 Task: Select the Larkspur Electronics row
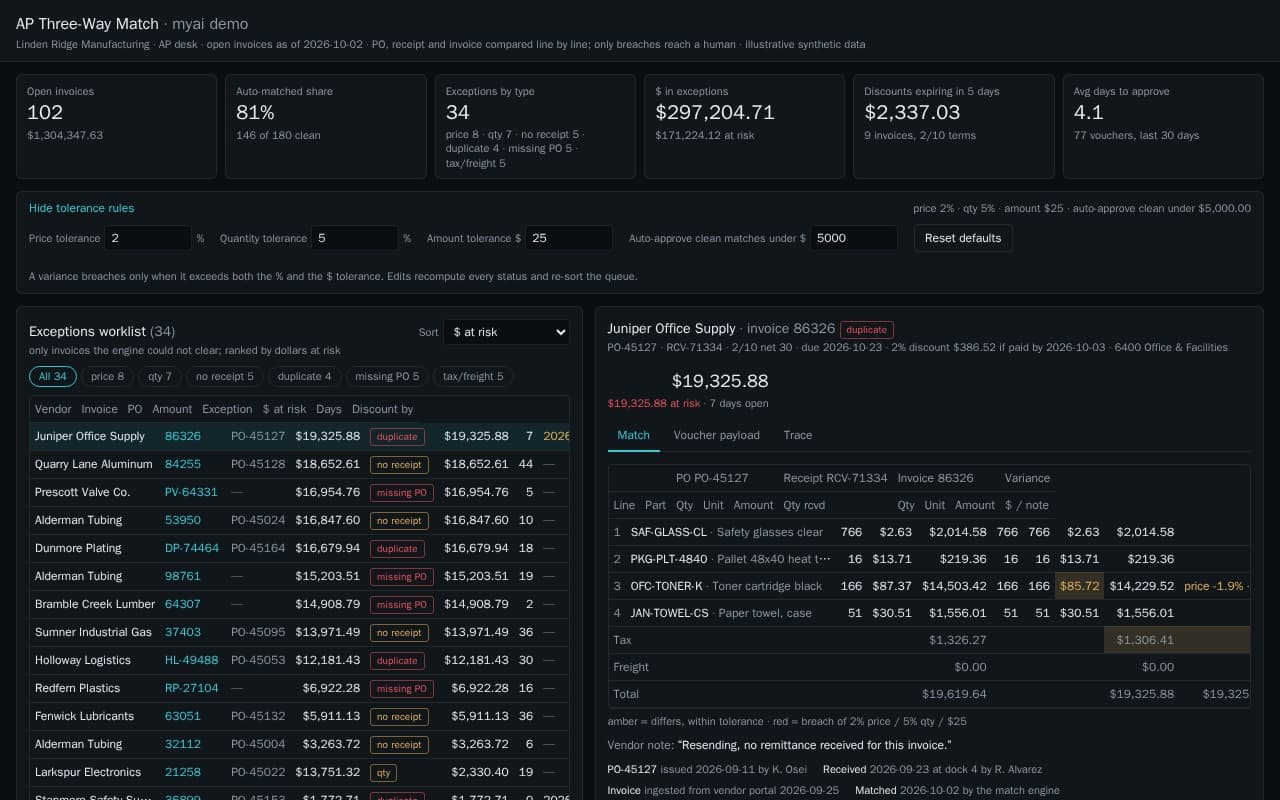pos(299,772)
